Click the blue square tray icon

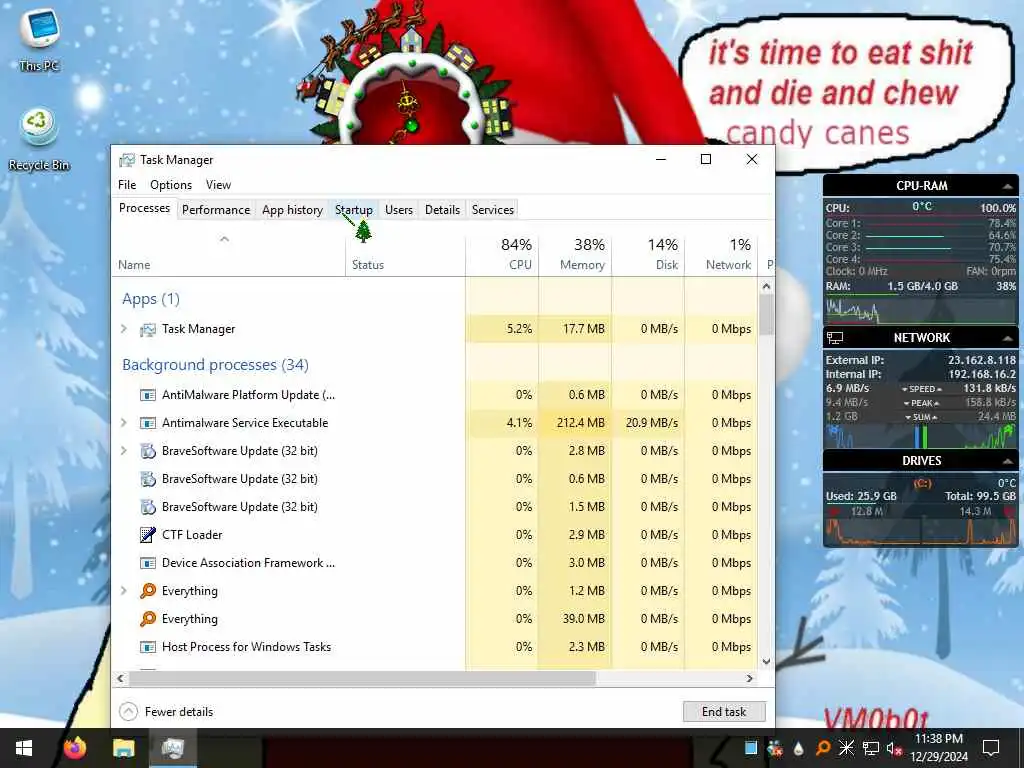751,748
